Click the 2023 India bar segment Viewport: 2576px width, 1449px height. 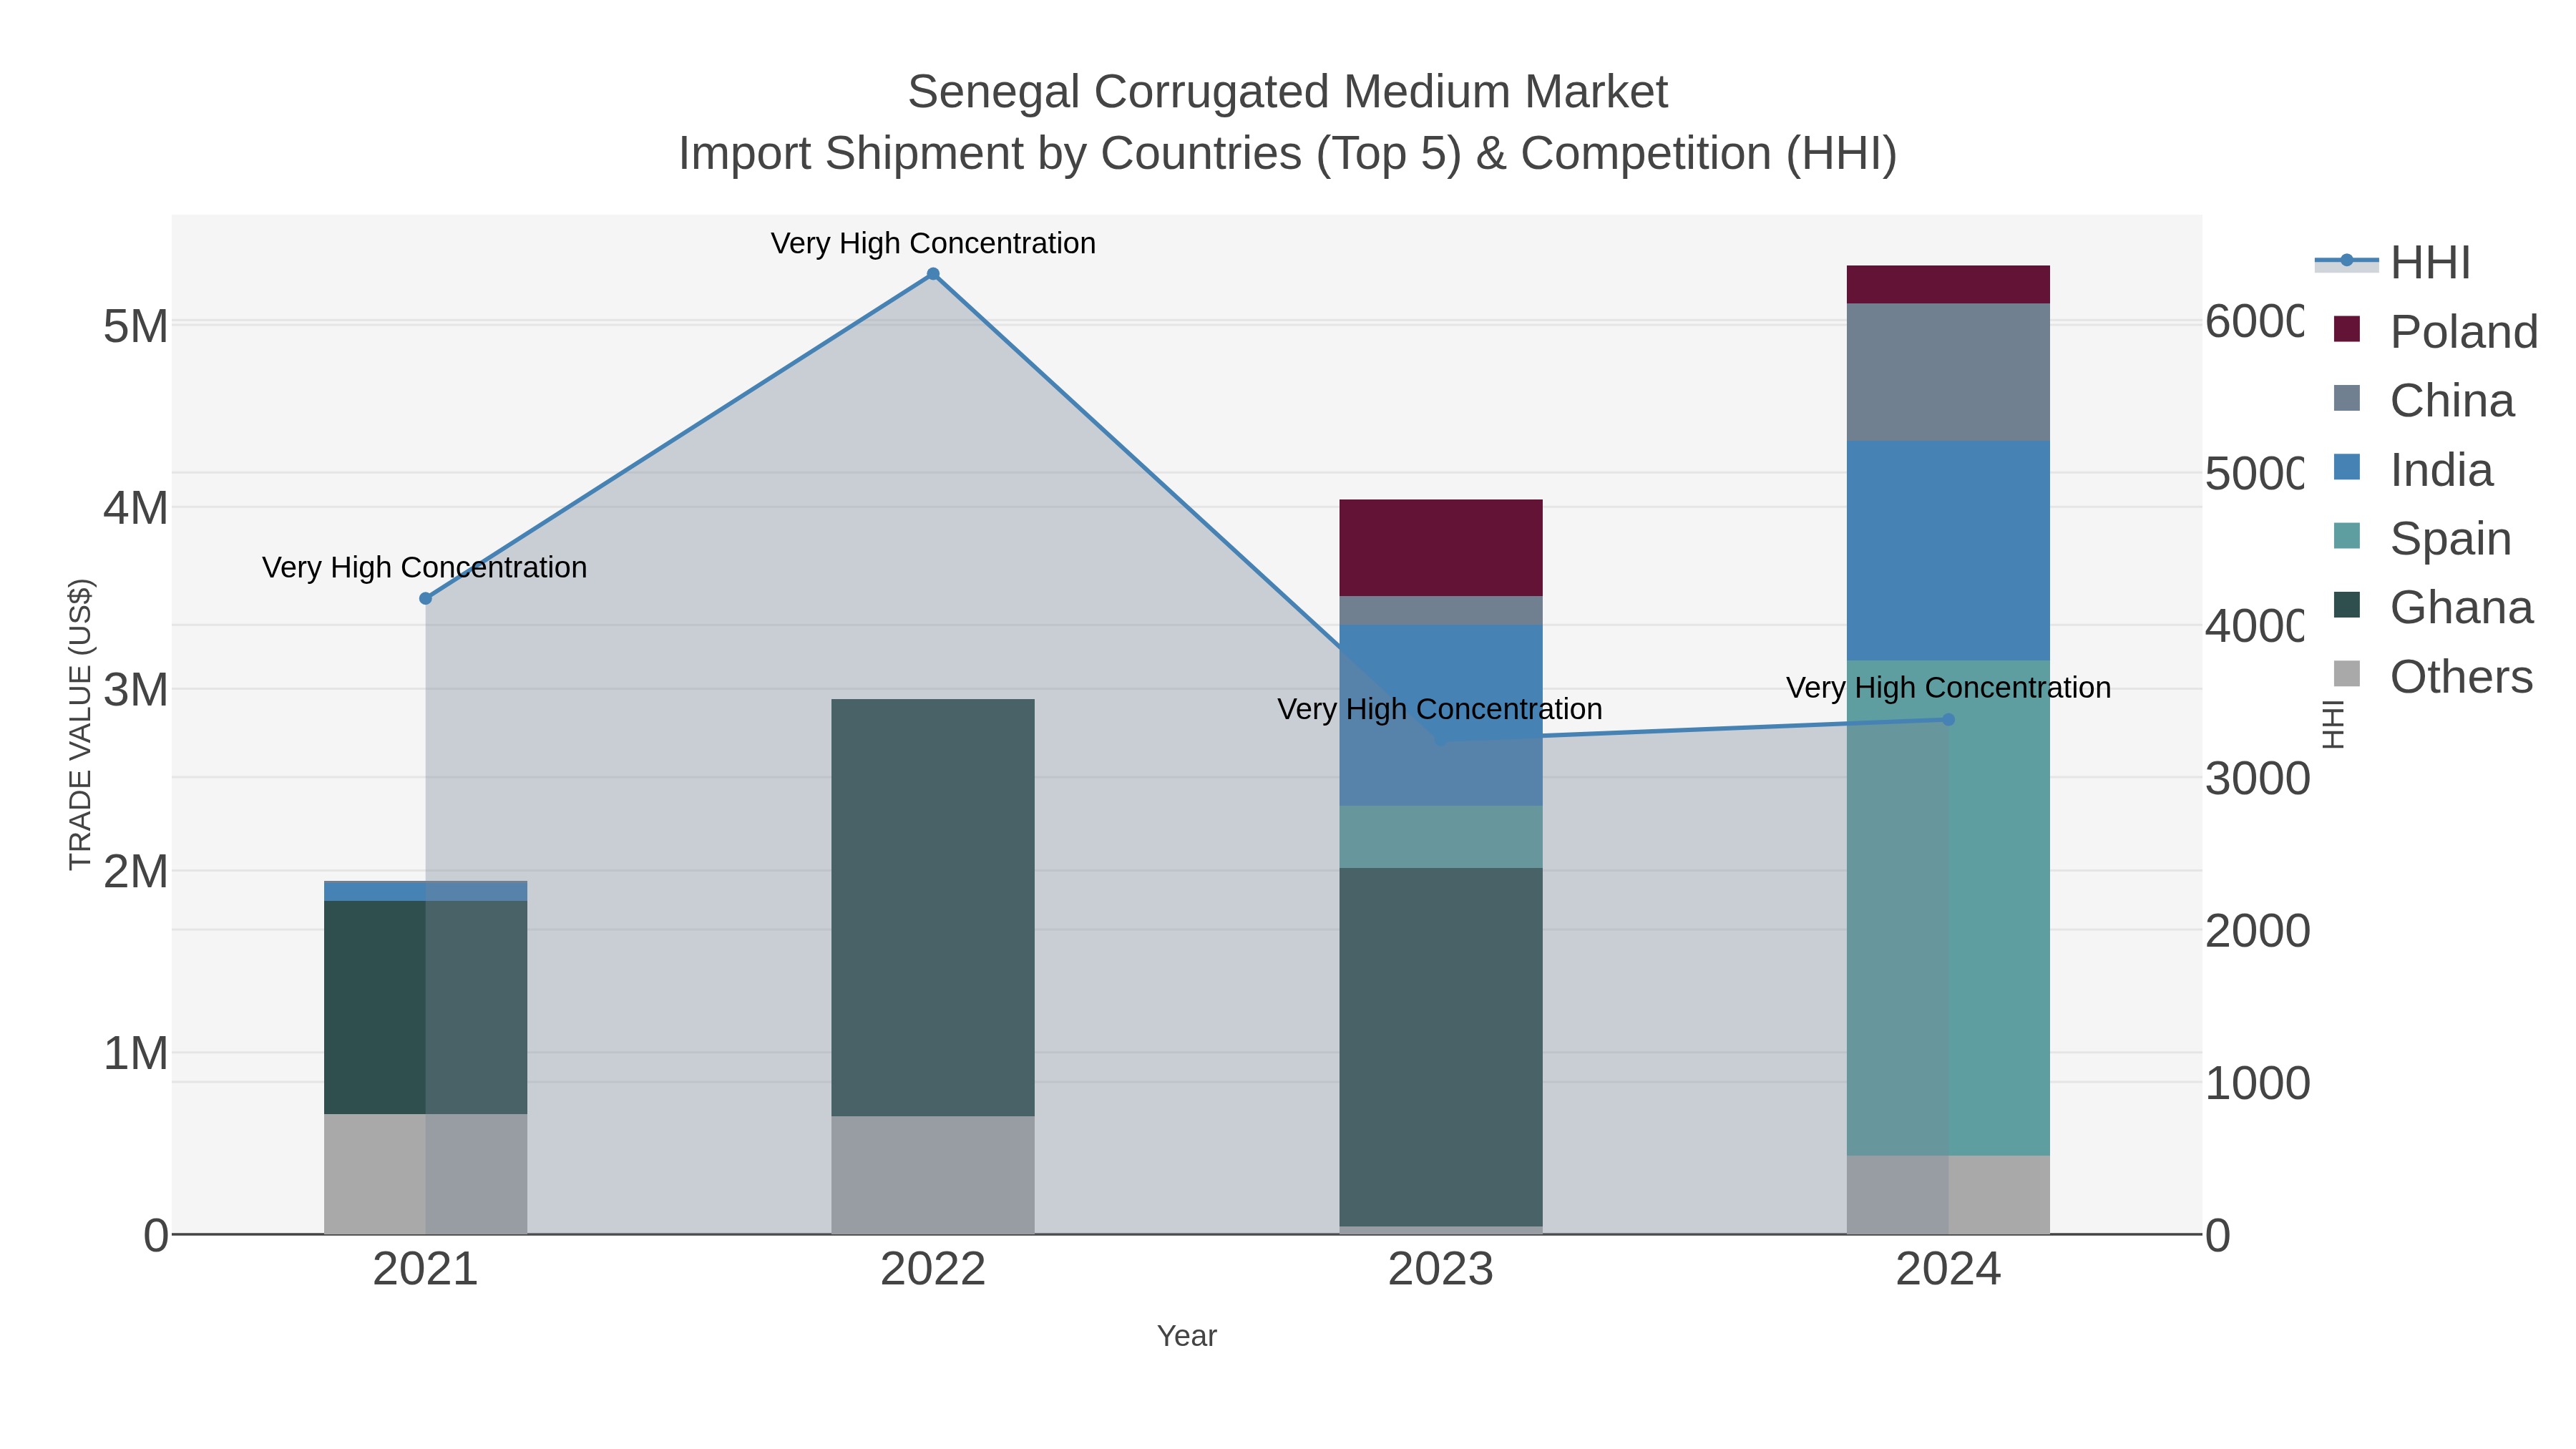(1440, 715)
